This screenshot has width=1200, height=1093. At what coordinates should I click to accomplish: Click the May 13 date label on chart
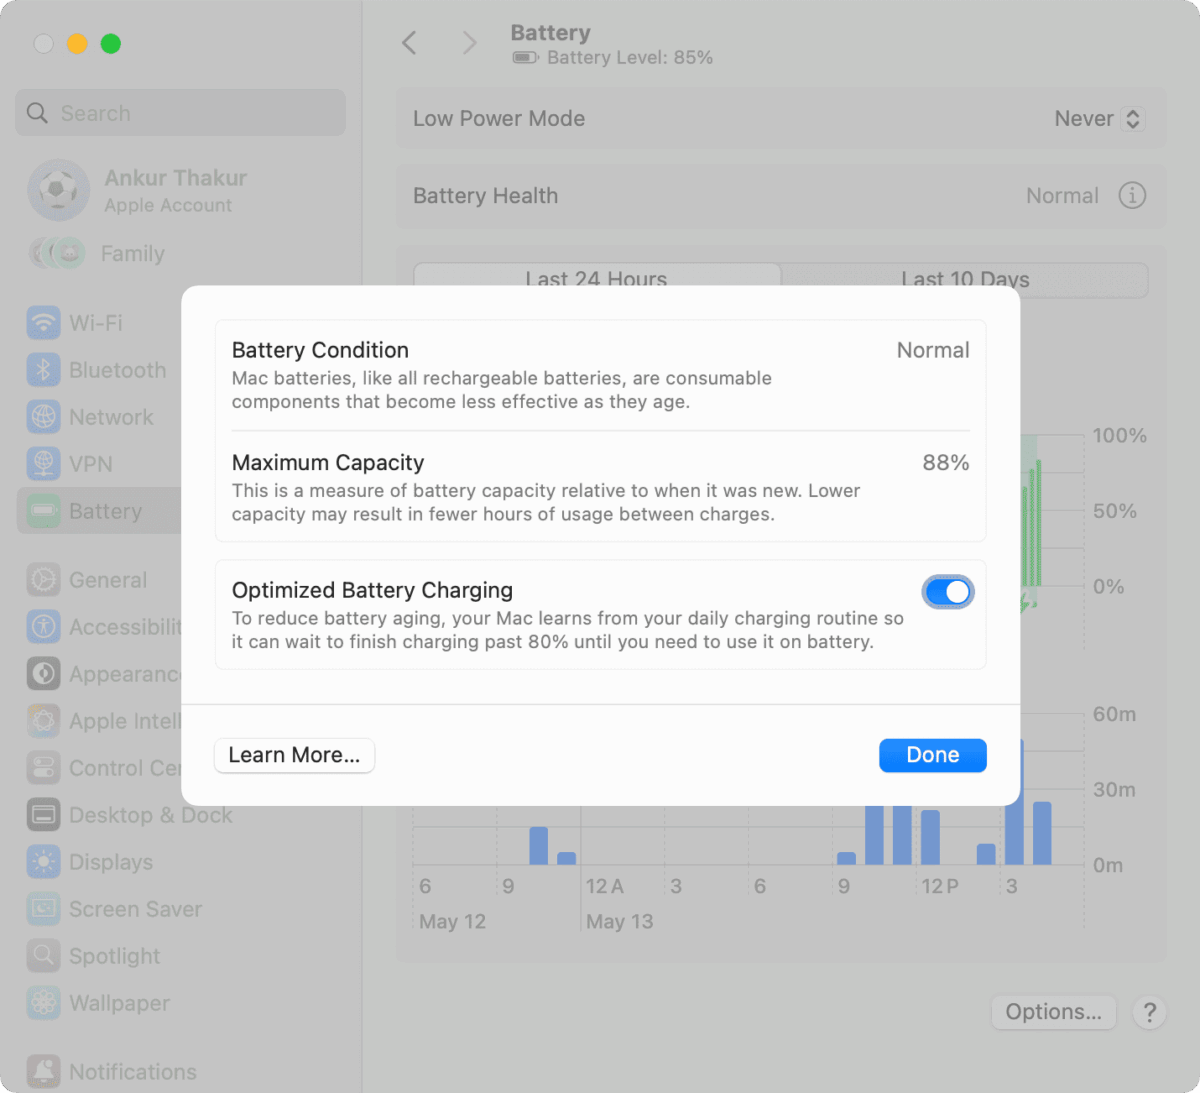coord(620,922)
